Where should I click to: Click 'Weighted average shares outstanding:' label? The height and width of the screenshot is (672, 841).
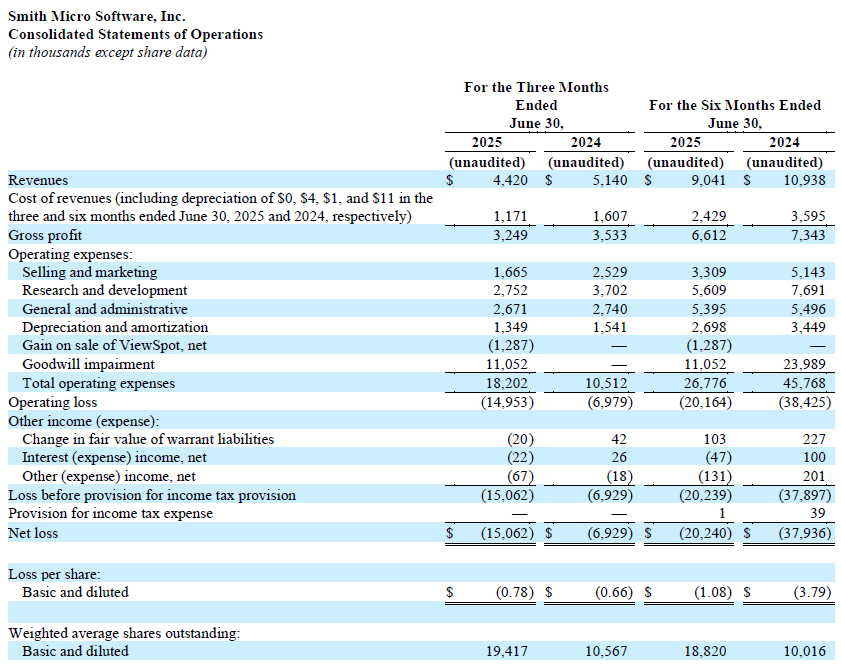click(x=124, y=633)
